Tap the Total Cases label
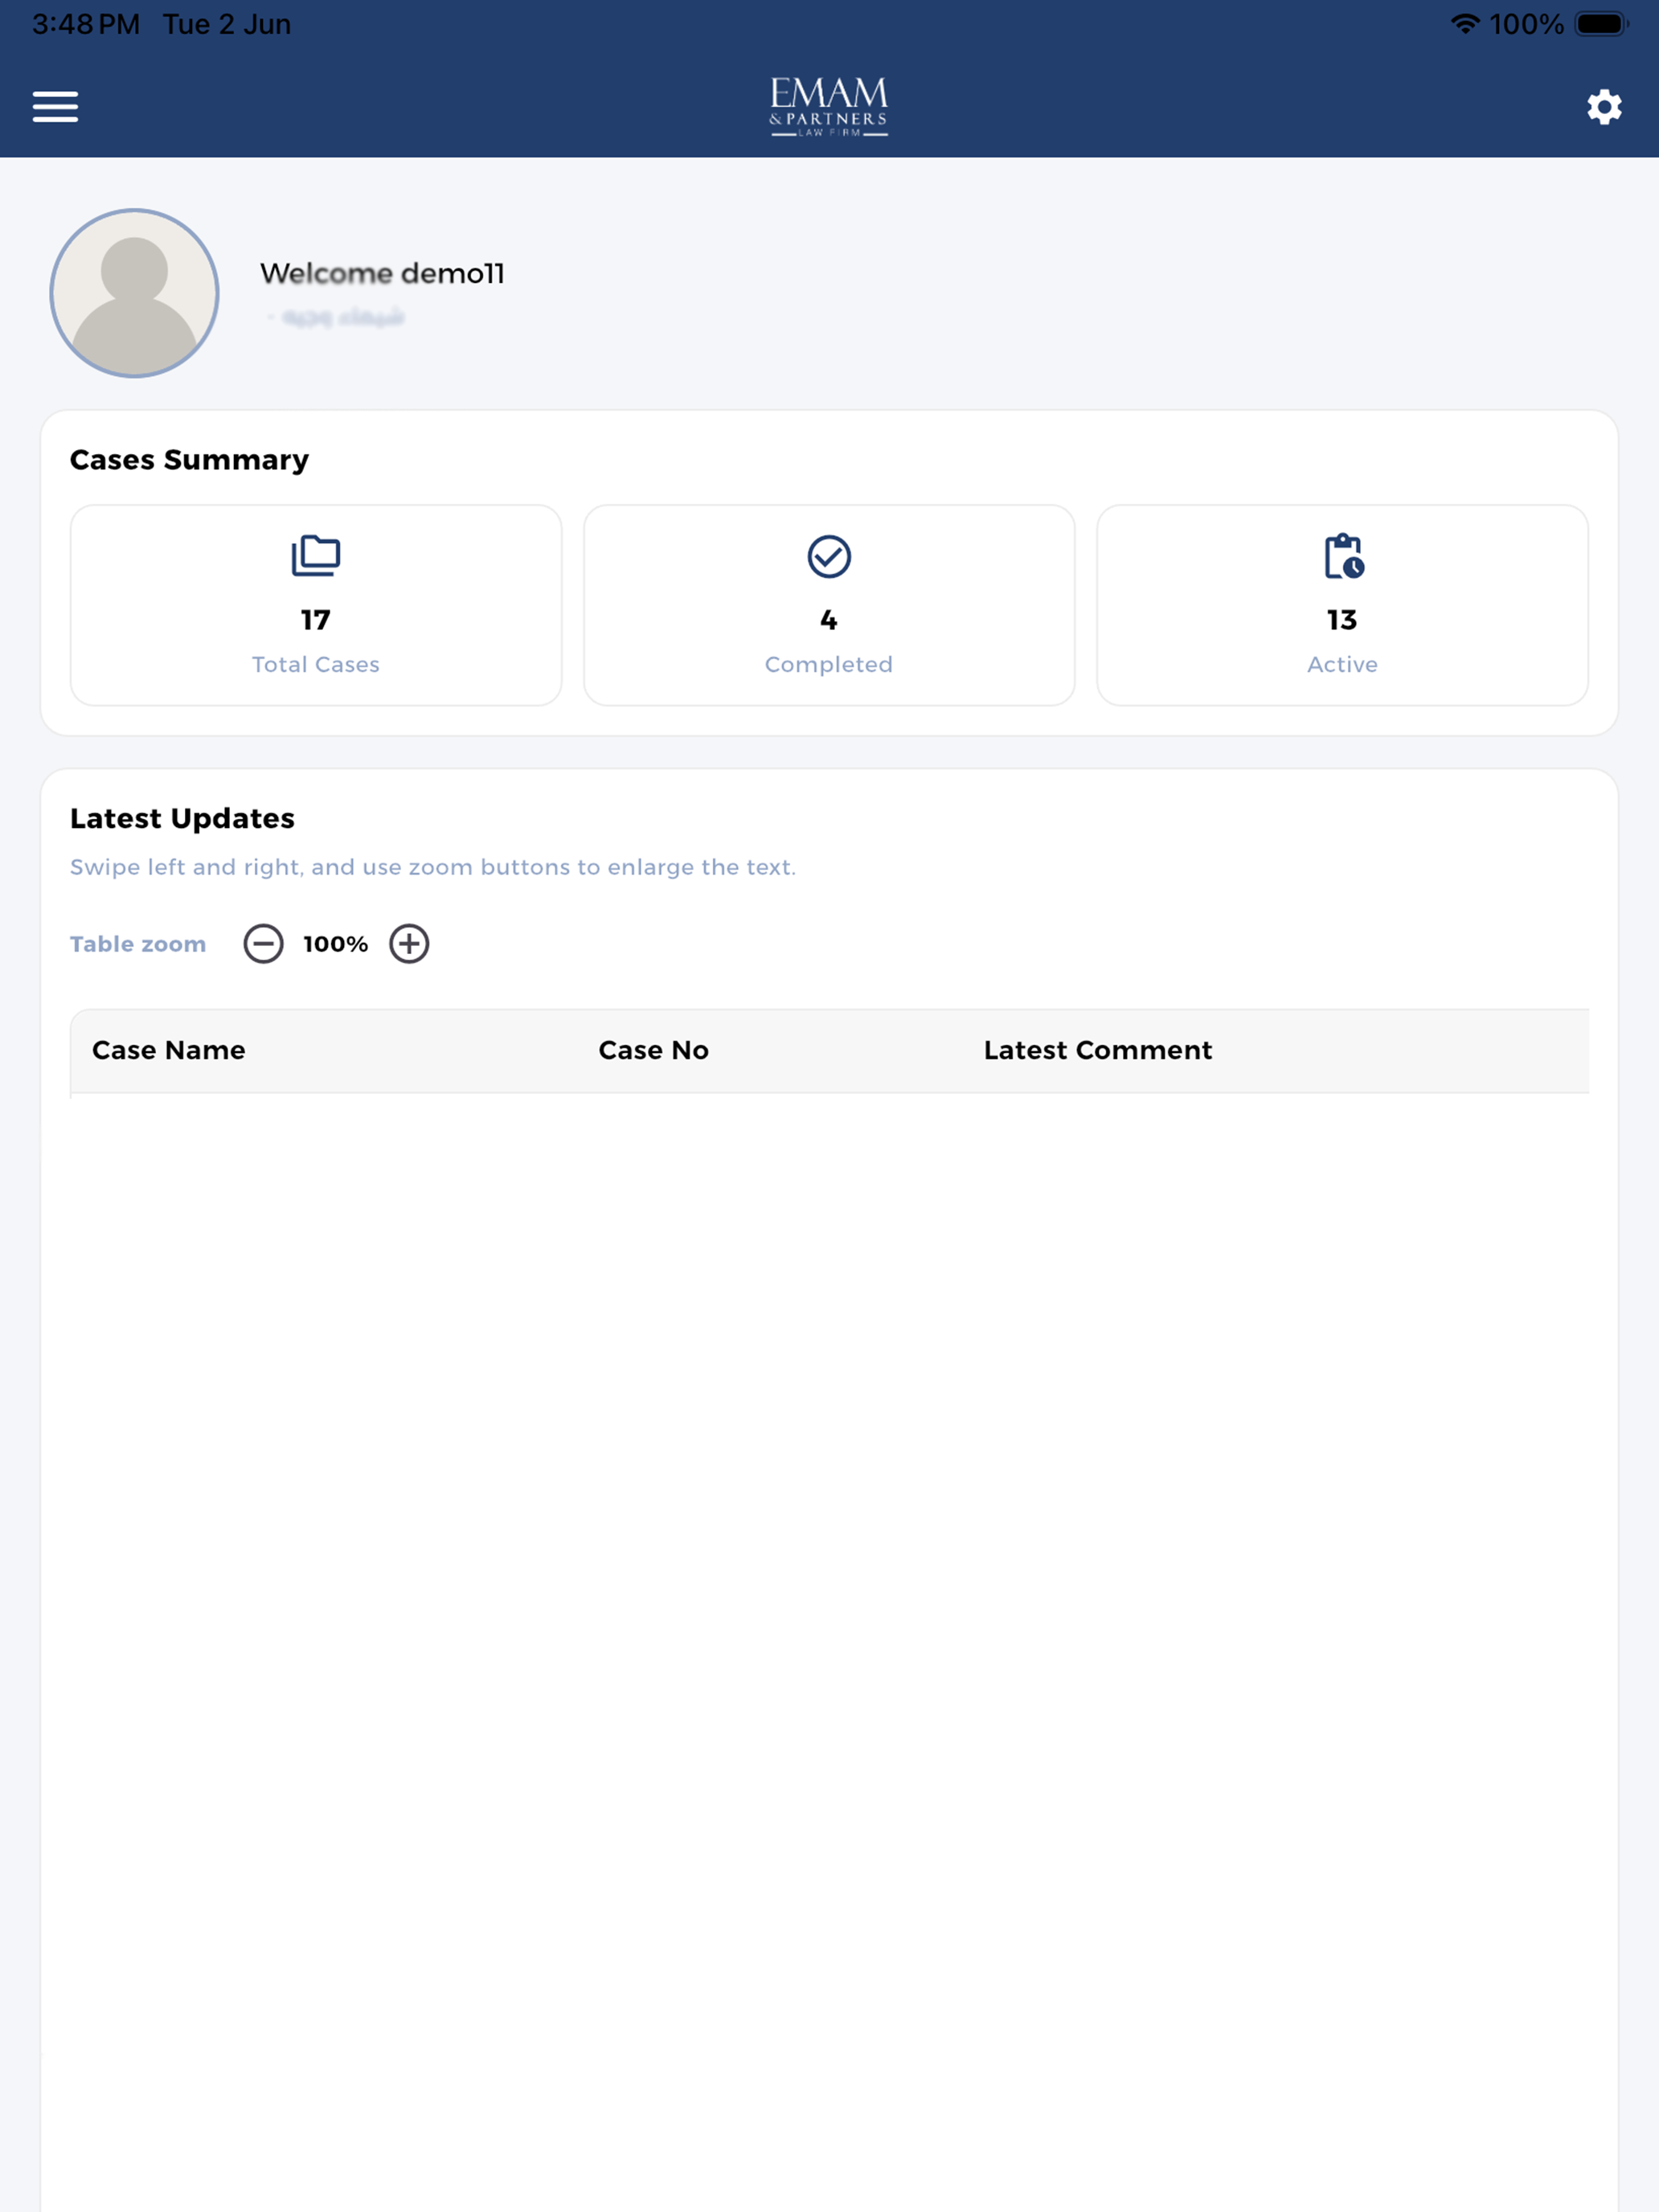Viewport: 1659px width, 2212px height. pos(316,664)
